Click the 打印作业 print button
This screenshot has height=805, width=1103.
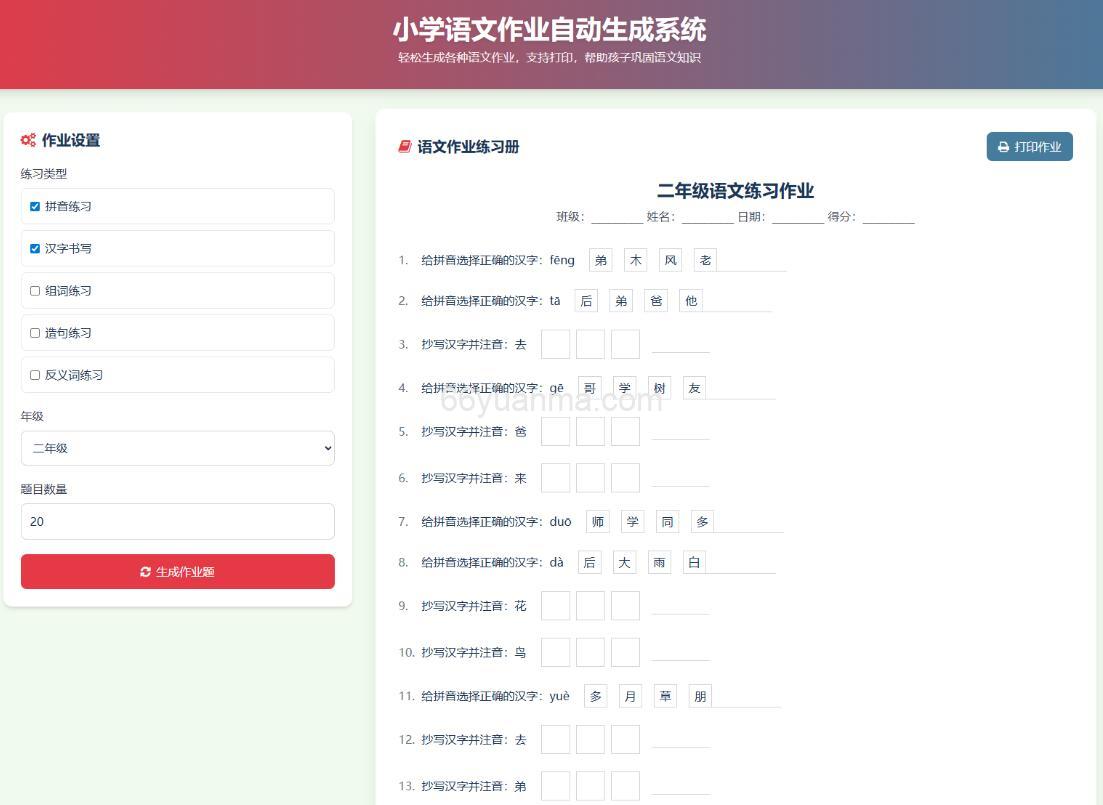pos(1029,146)
